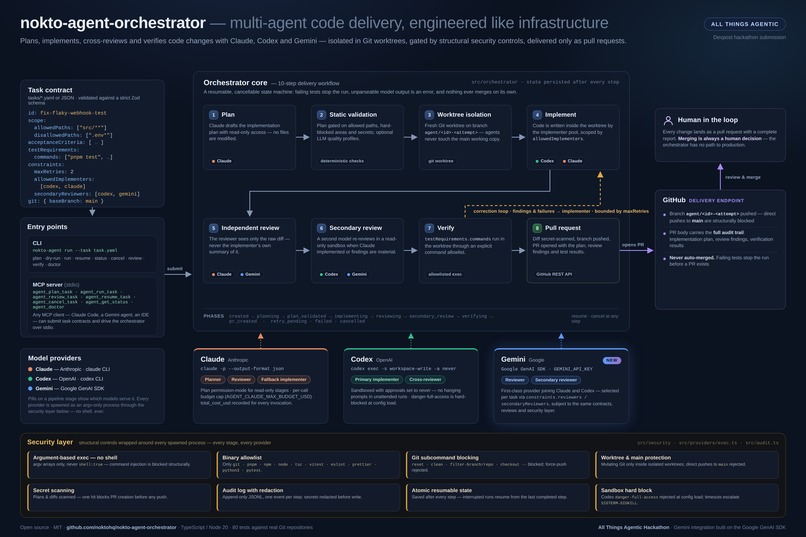Click the Planner pill on the Claude card
Image resolution: width=806 pixels, height=537 pixels.
coord(213,380)
